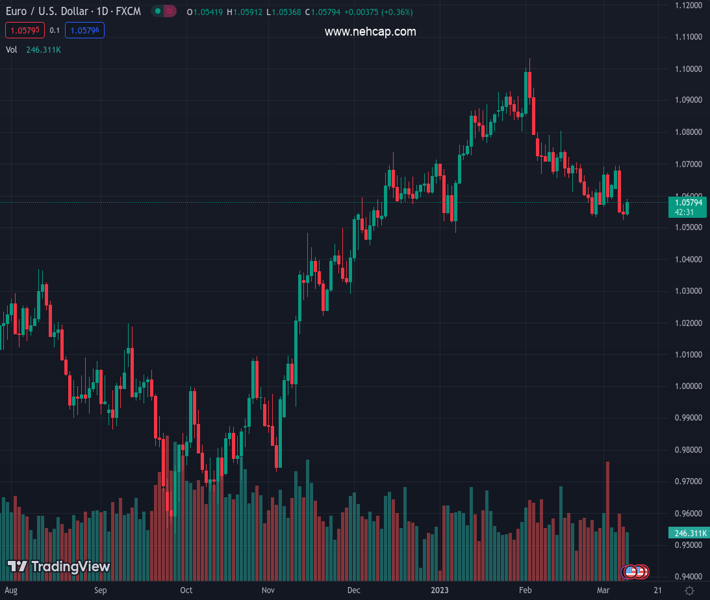Viewport: 710px width, 600px height.
Task: Click the www.nehcap.com watermark link
Action: click(x=370, y=32)
